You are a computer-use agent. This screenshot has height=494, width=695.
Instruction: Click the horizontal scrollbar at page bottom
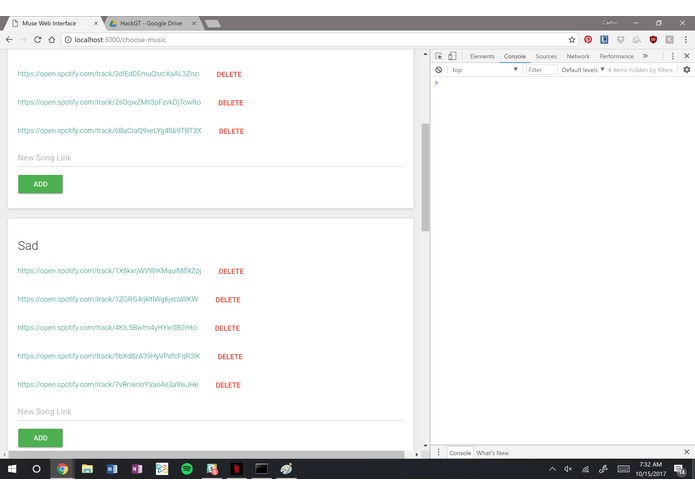tap(206, 454)
